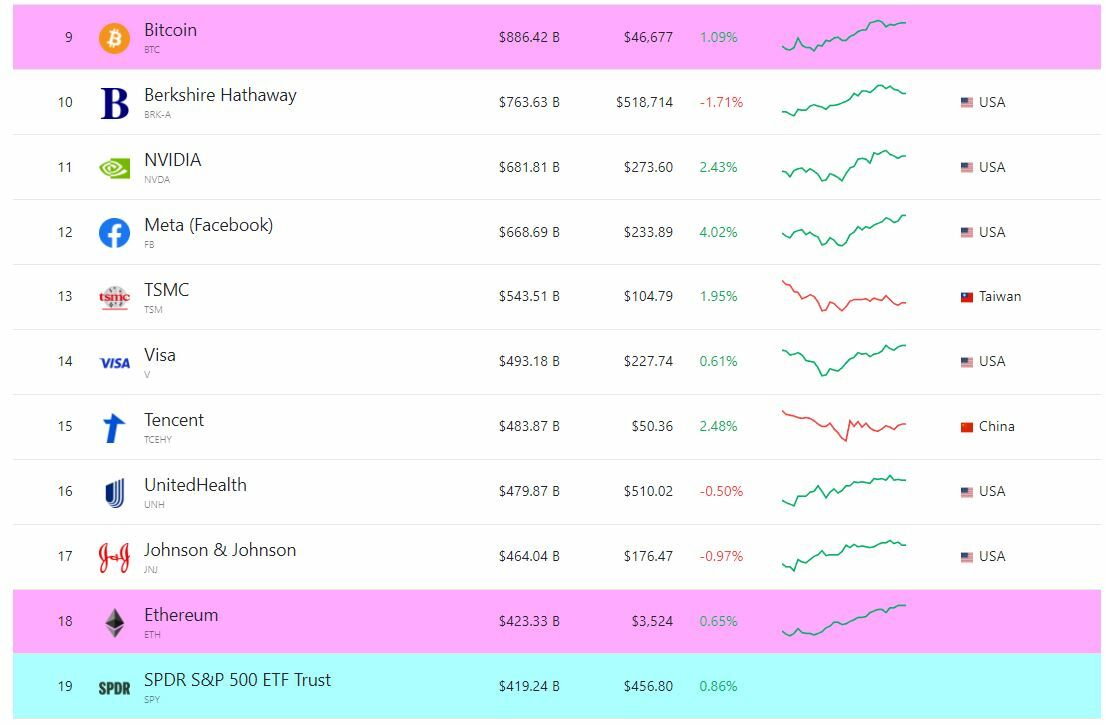This screenshot has width=1106, height=724.
Task: Click the Visa logo icon
Action: point(114,363)
